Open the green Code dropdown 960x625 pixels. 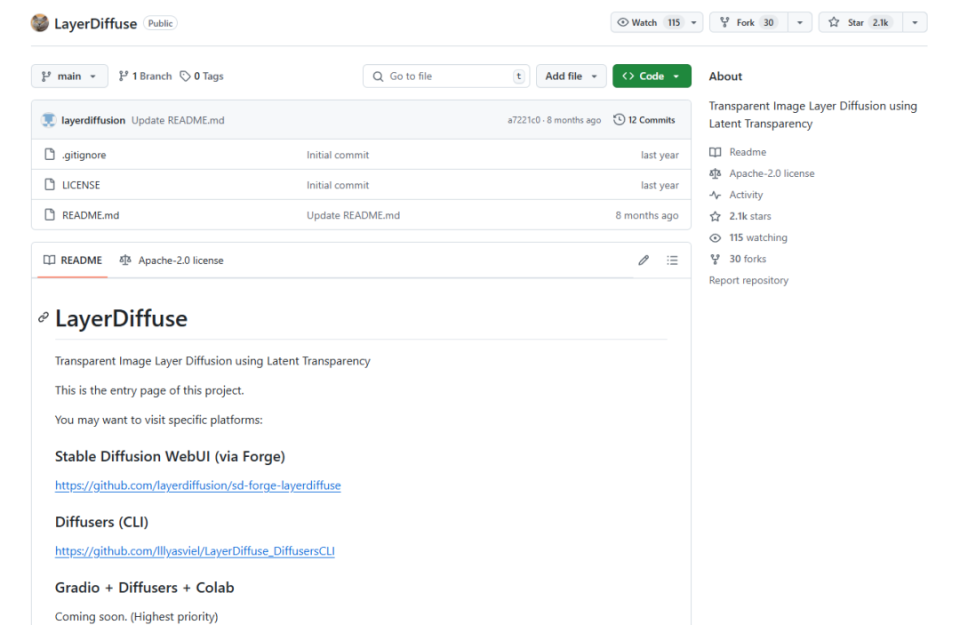click(x=651, y=76)
